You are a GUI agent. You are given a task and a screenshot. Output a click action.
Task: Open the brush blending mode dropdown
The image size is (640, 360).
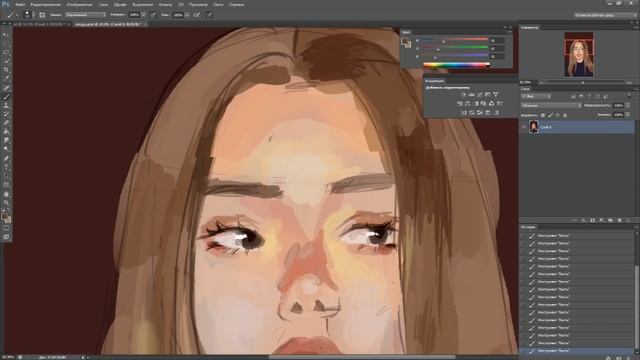pos(85,15)
